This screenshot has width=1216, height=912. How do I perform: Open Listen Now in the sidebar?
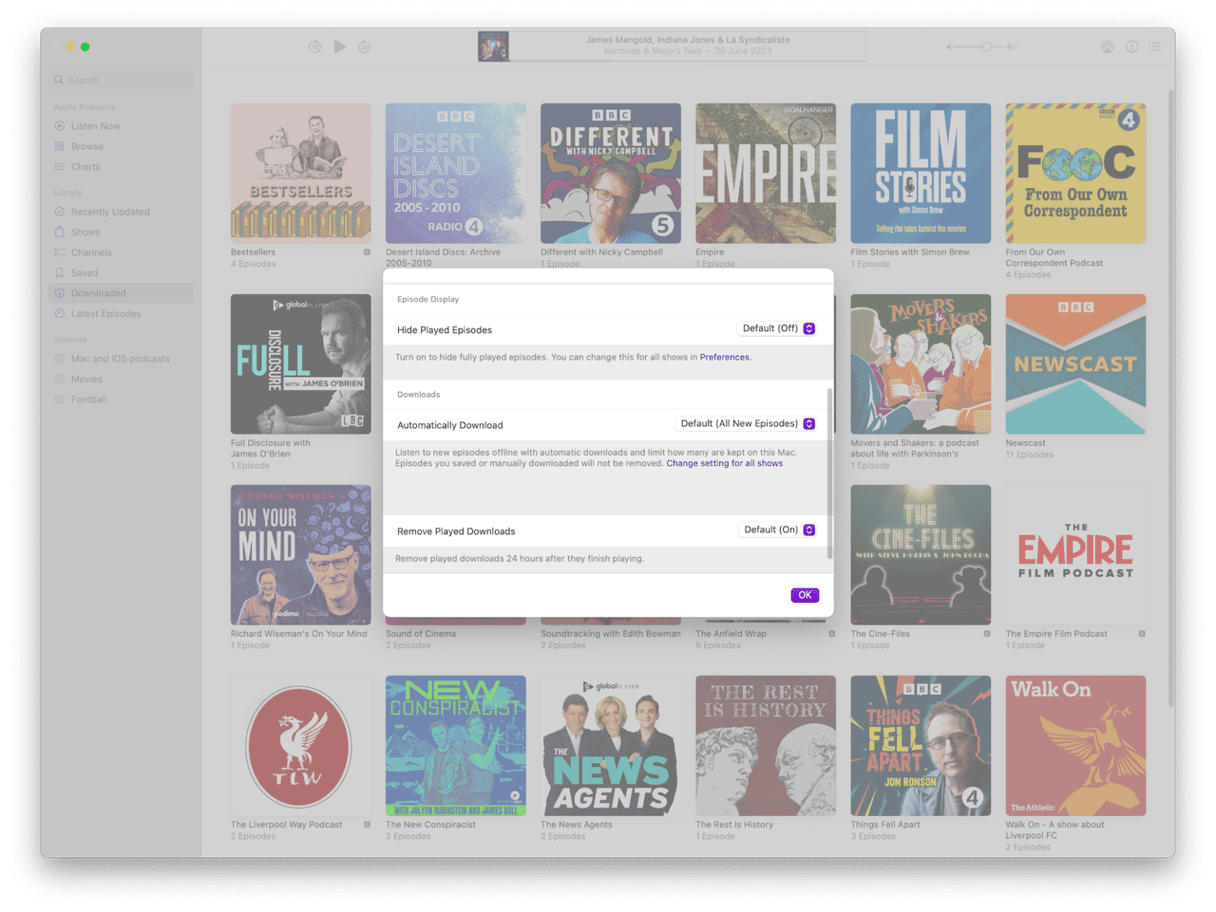click(95, 126)
